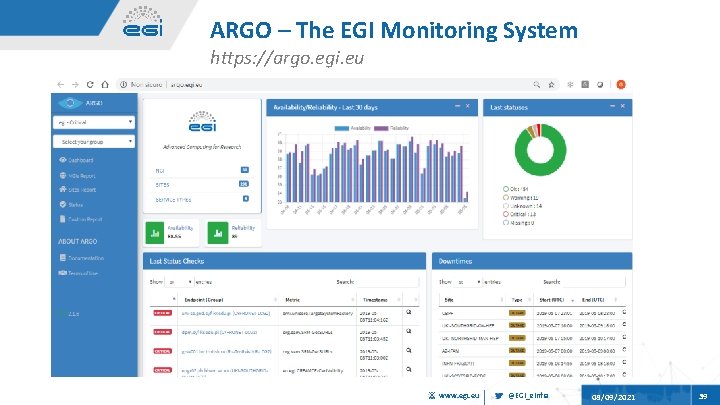720x405 pixels.
Task: Focus Search field in Downtimes panel
Action: tap(593, 282)
